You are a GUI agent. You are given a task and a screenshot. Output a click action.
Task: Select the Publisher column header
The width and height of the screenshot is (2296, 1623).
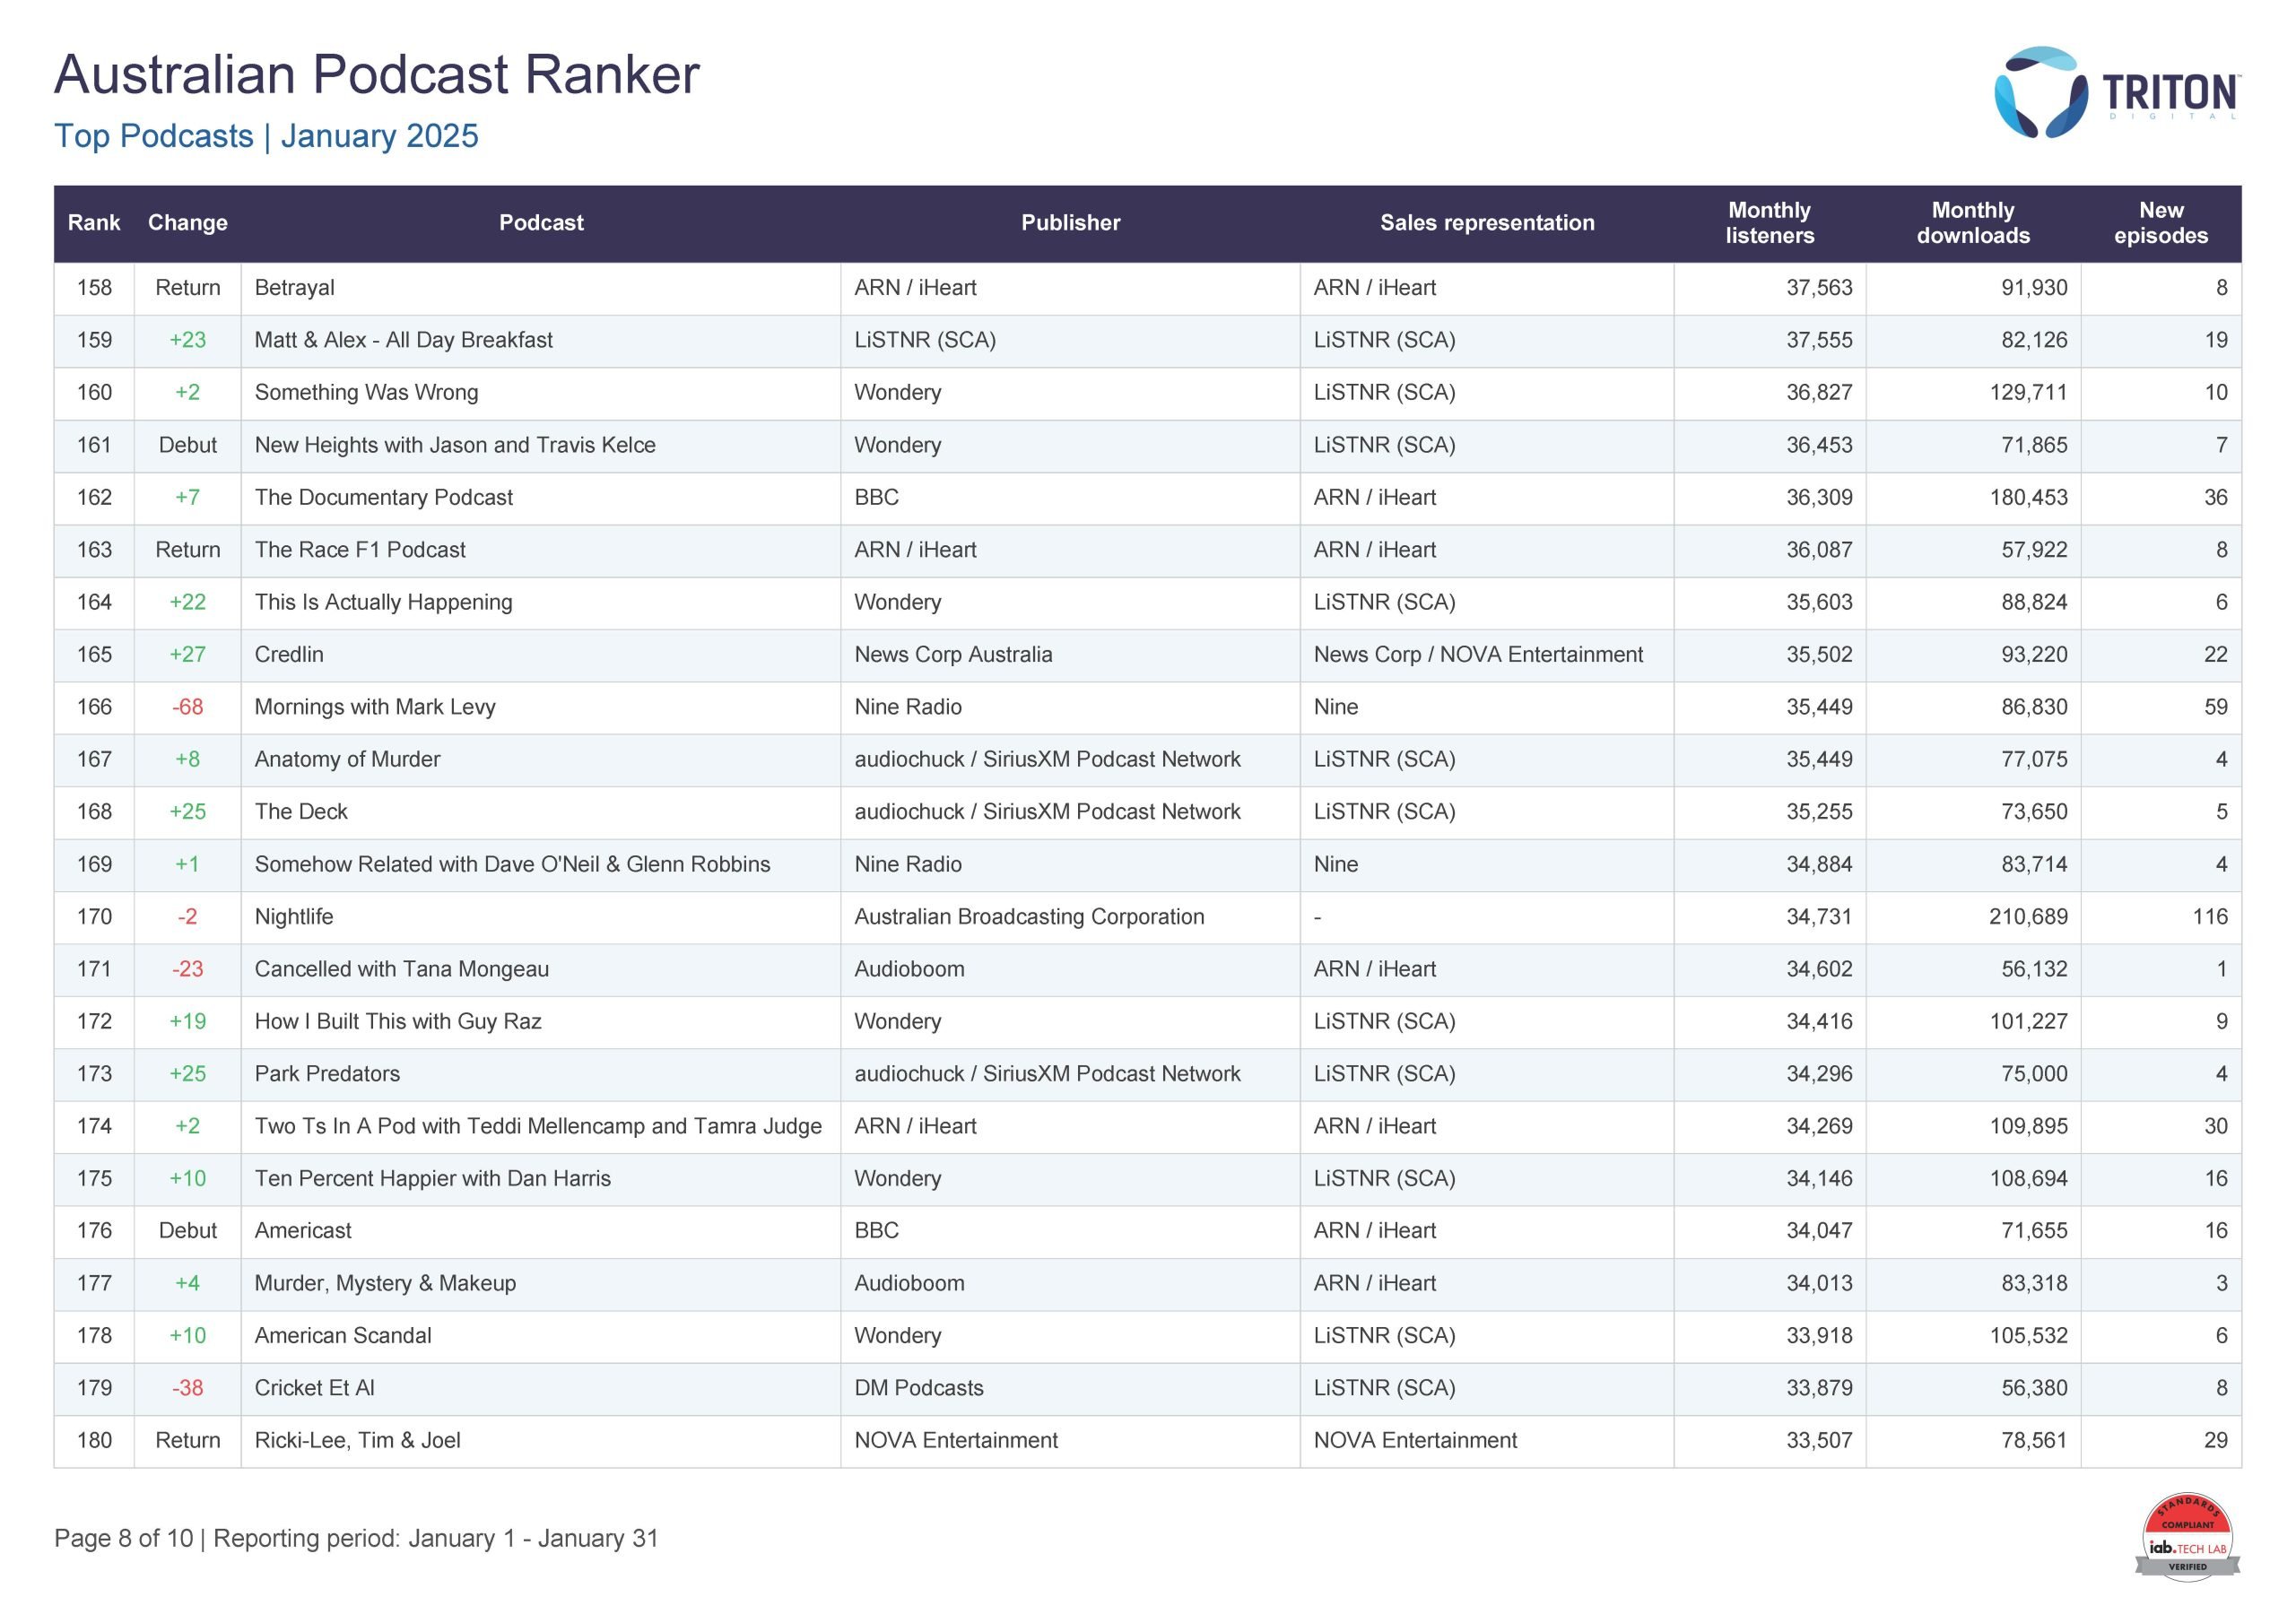point(1070,223)
